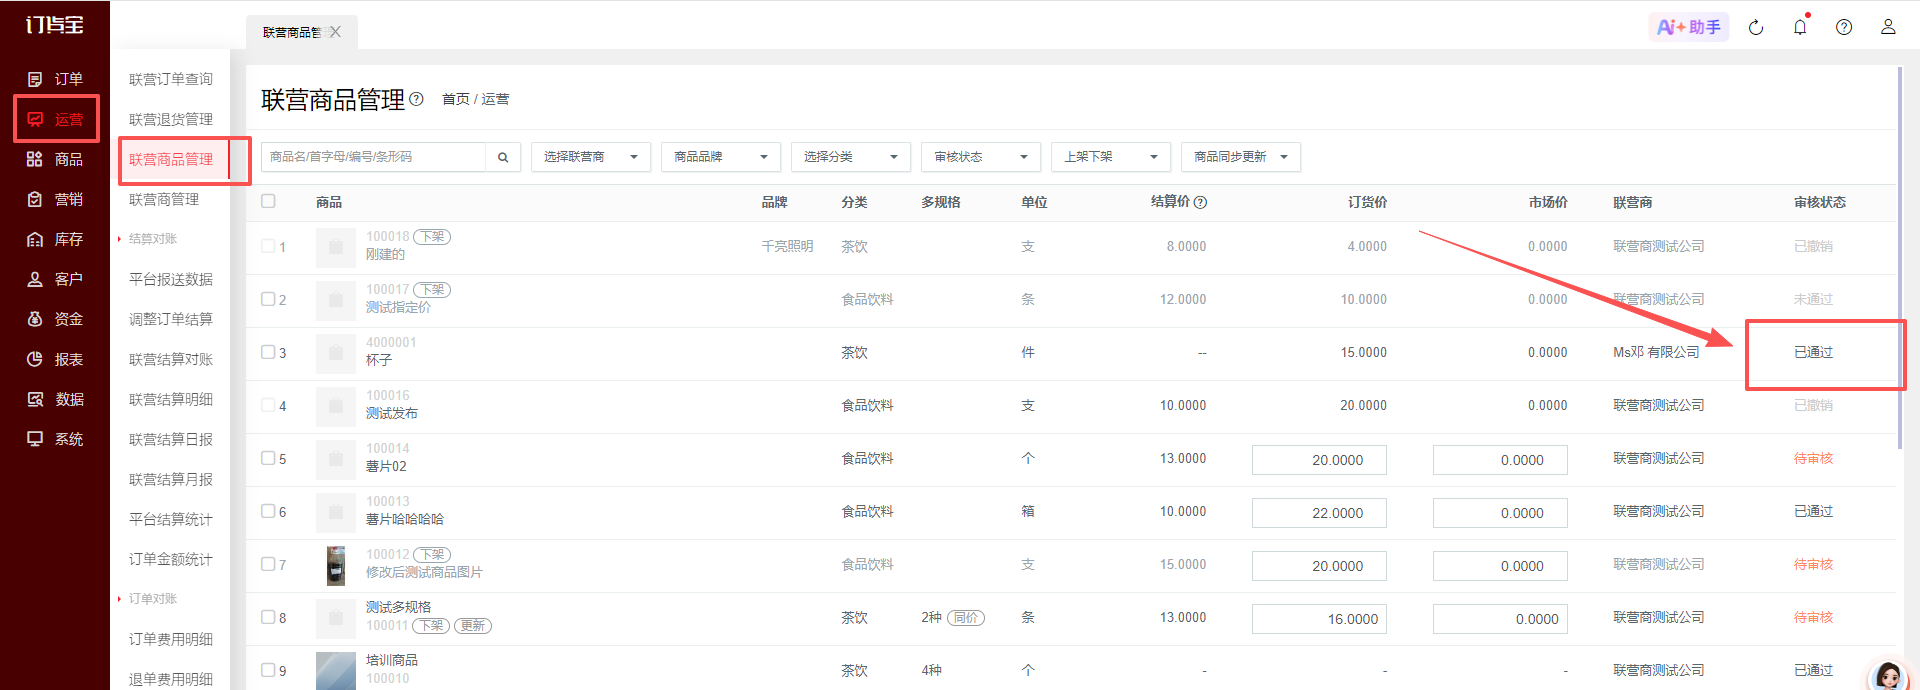1920x690 pixels.
Task: Open the notification bell
Action: (1800, 27)
